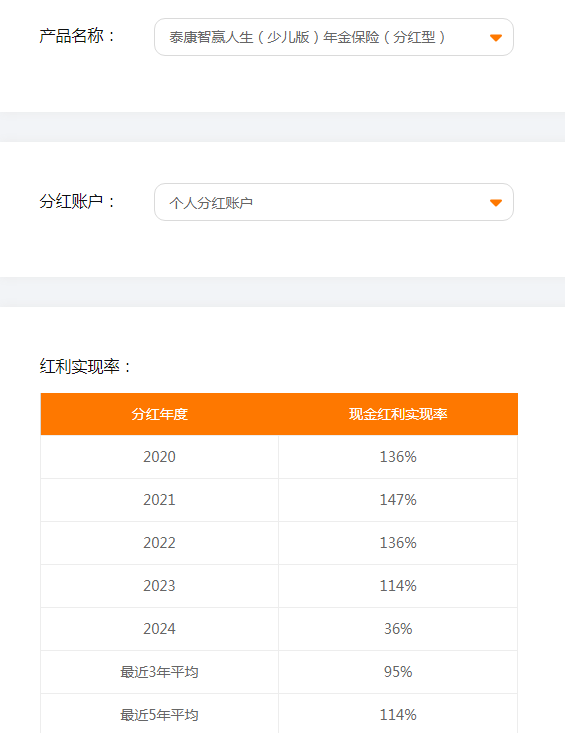The height and width of the screenshot is (733, 565).
Task: Click the 95% three-year average value
Action: pyautogui.click(x=398, y=672)
